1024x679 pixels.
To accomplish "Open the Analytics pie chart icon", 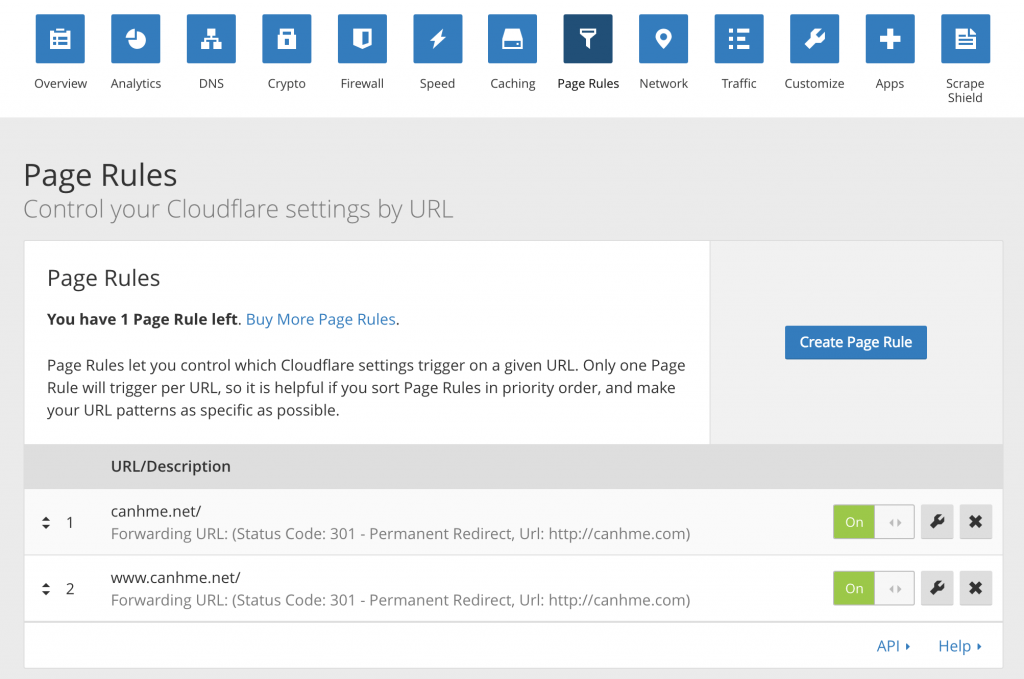I will pos(136,40).
